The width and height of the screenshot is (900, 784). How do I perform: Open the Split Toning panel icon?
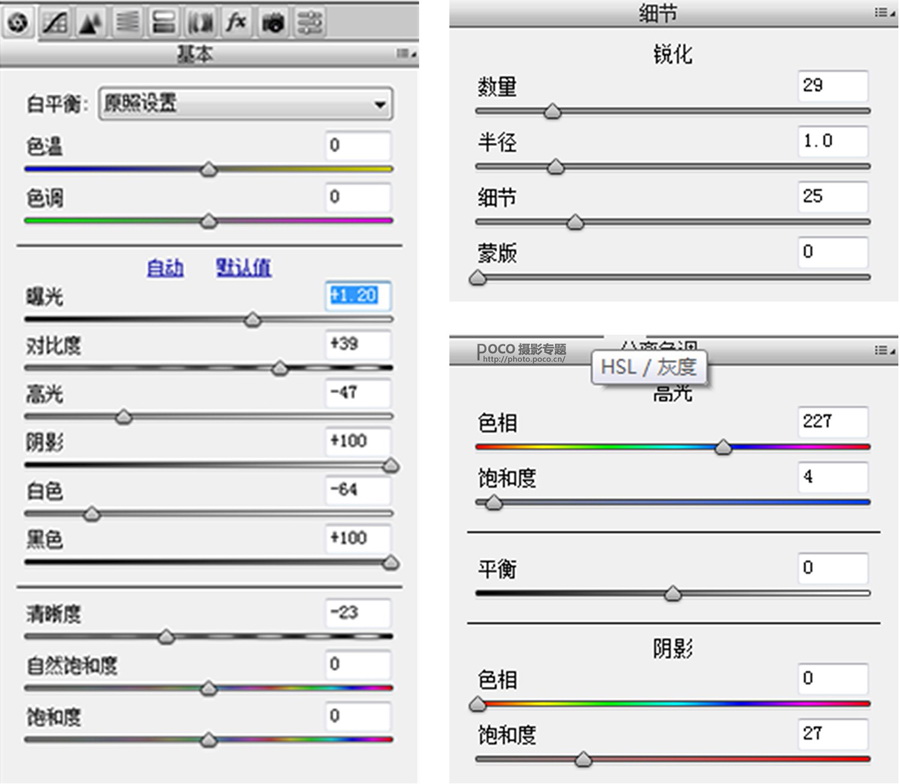point(164,23)
